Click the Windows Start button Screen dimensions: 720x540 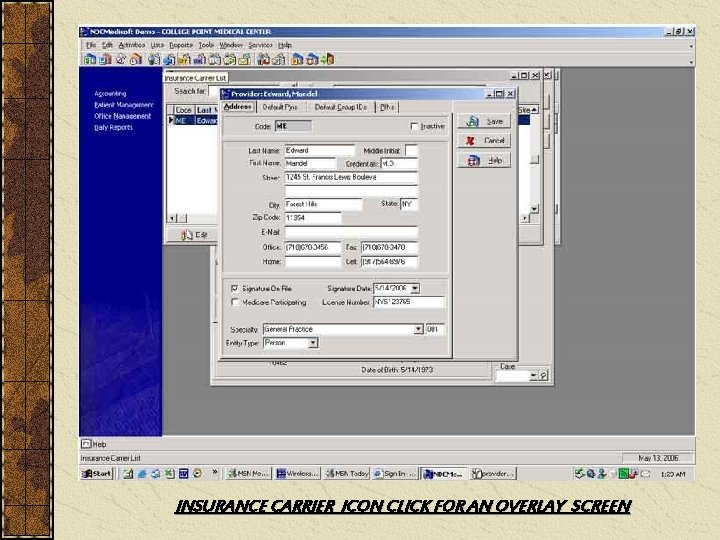(x=96, y=473)
